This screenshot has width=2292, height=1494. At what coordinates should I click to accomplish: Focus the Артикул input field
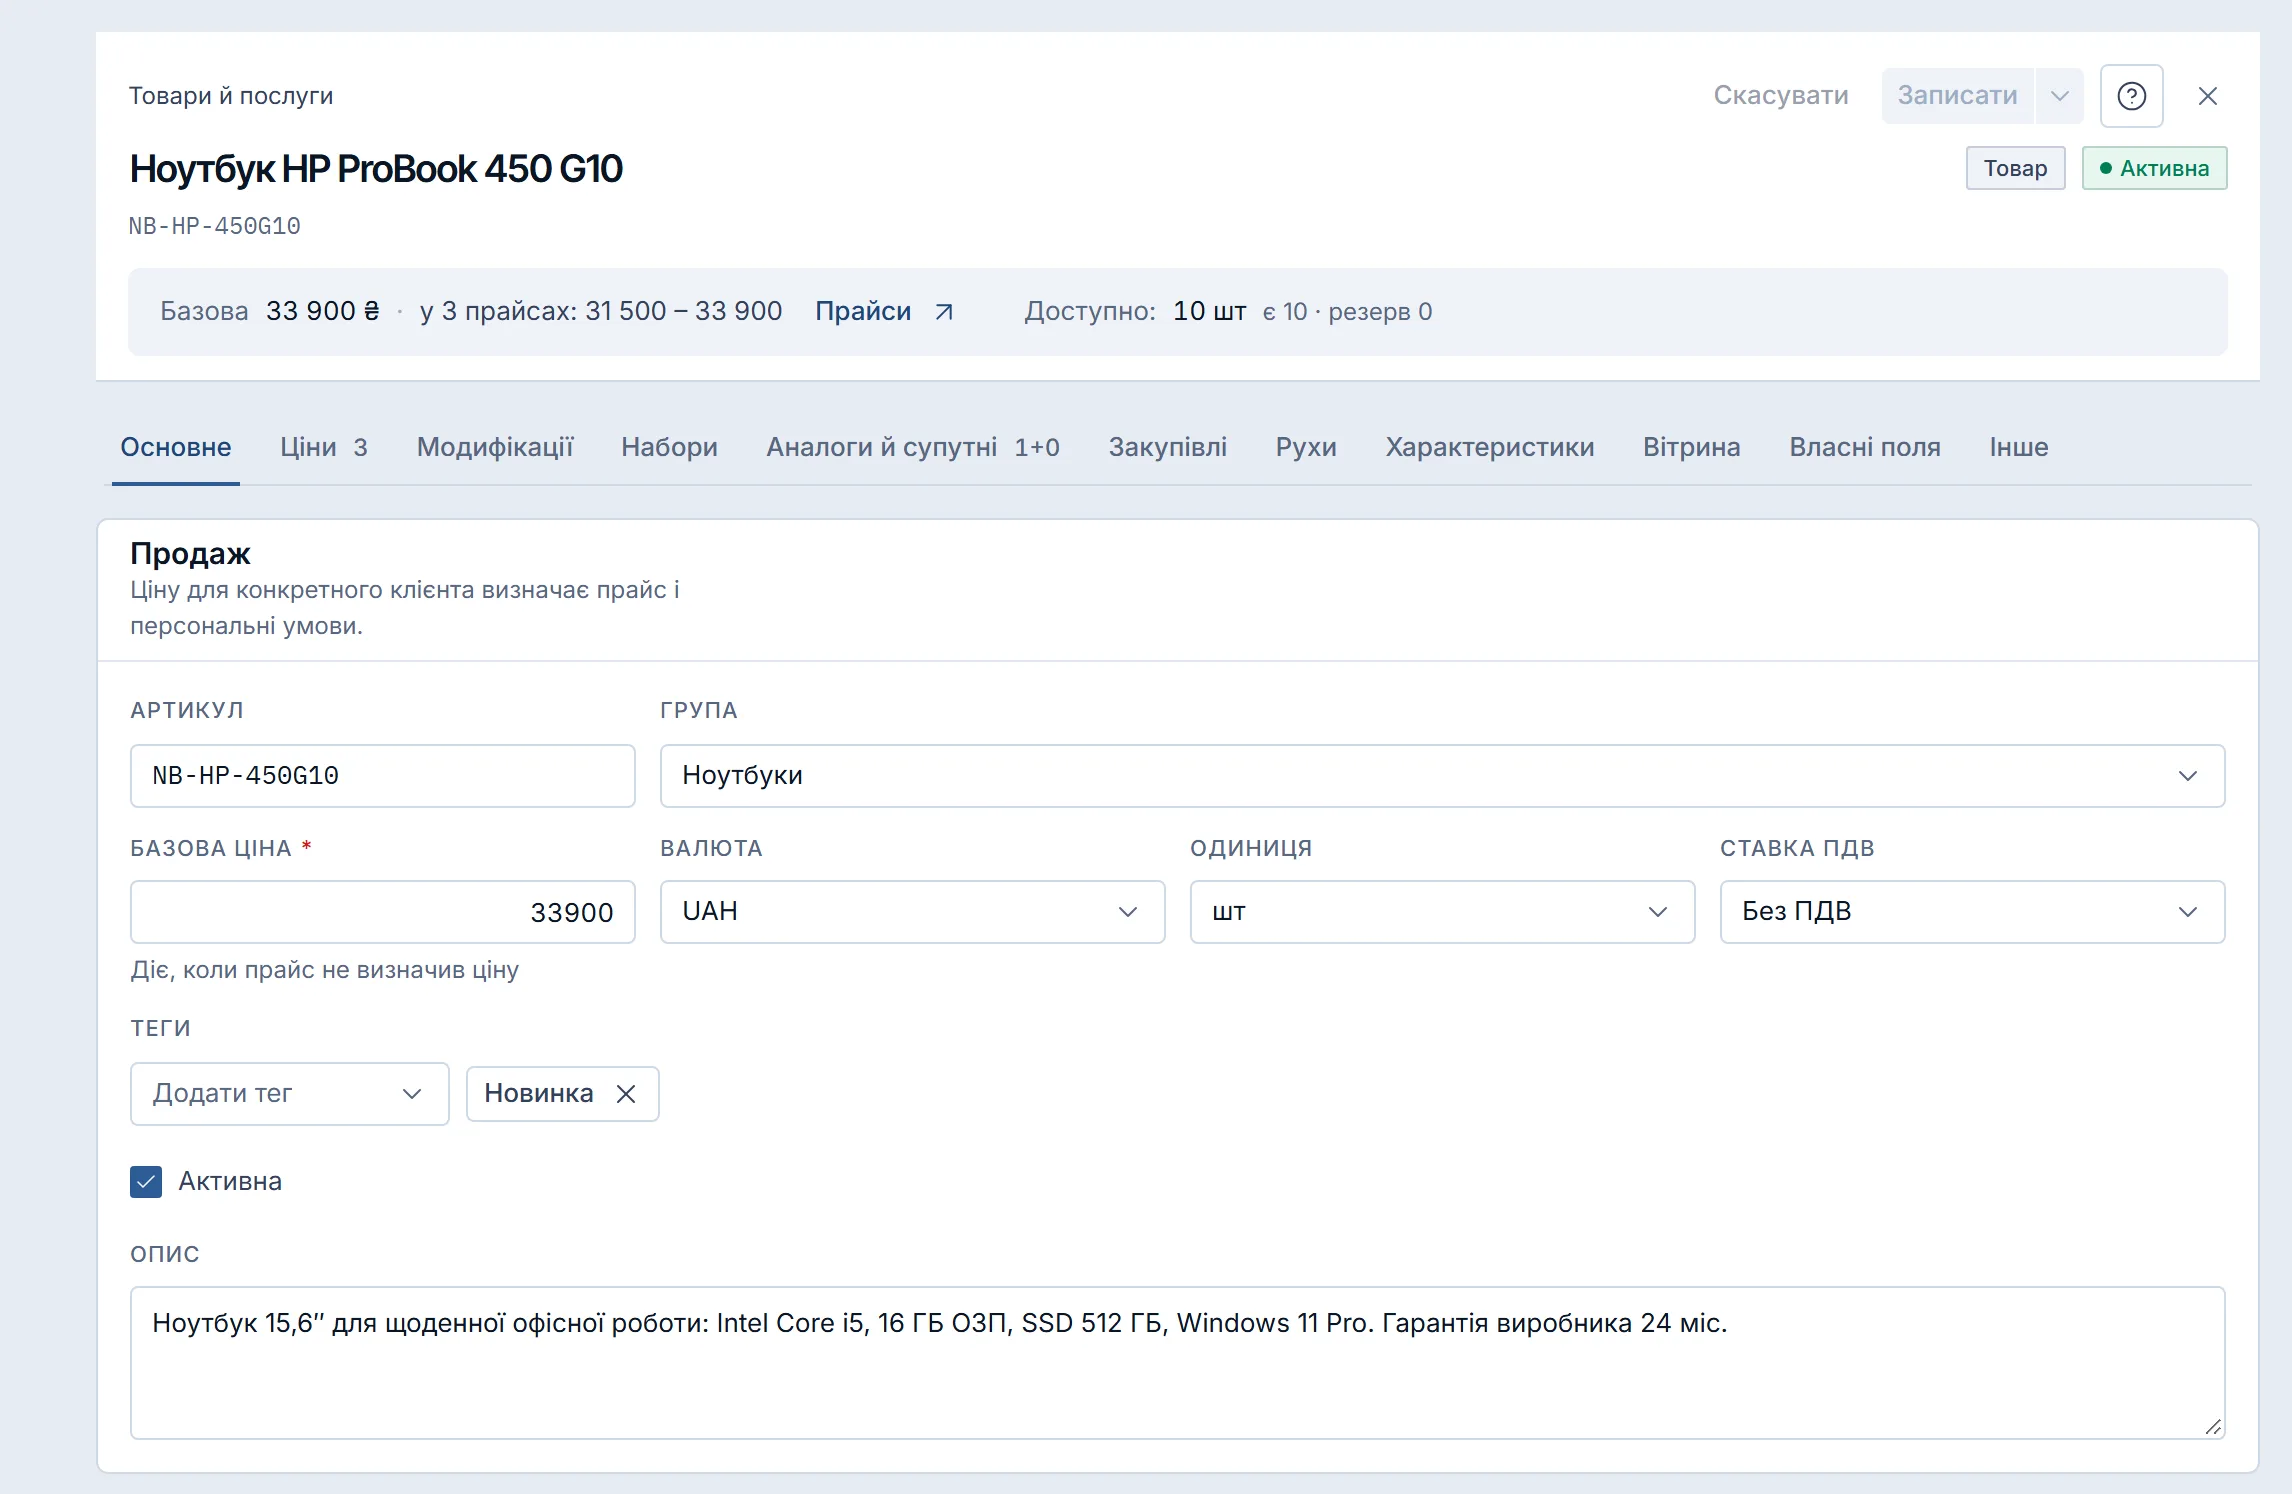click(x=383, y=776)
